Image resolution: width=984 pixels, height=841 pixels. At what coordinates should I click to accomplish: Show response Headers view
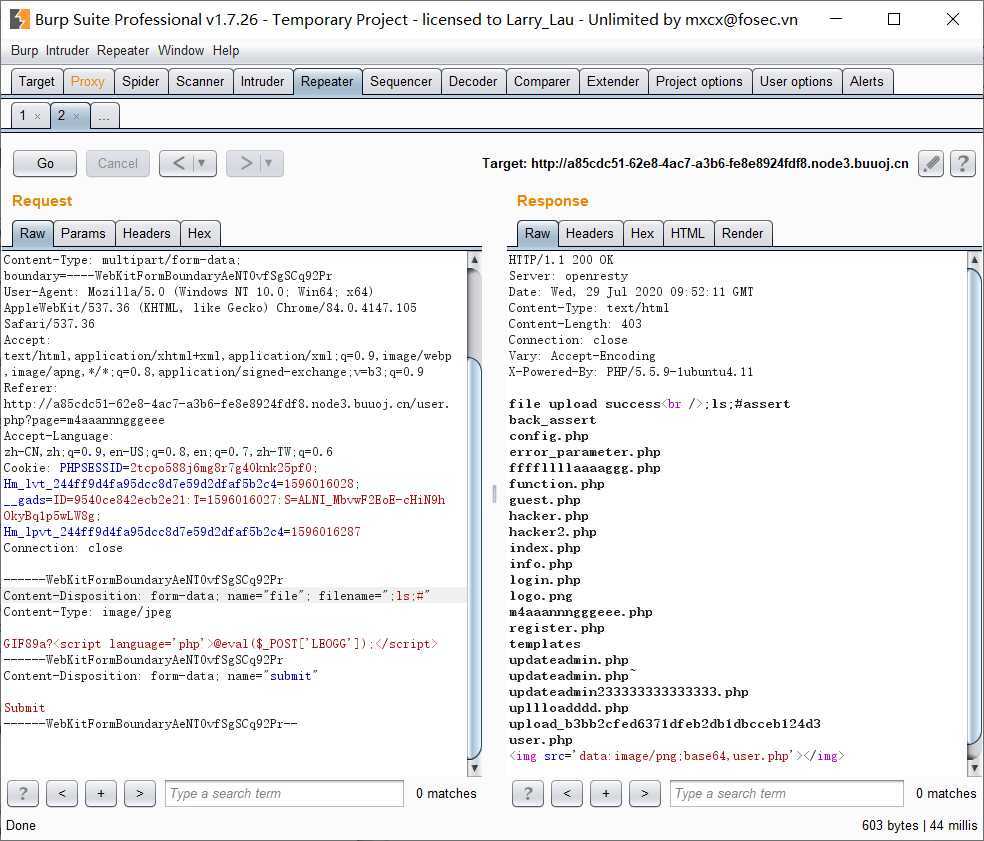[x=590, y=233]
